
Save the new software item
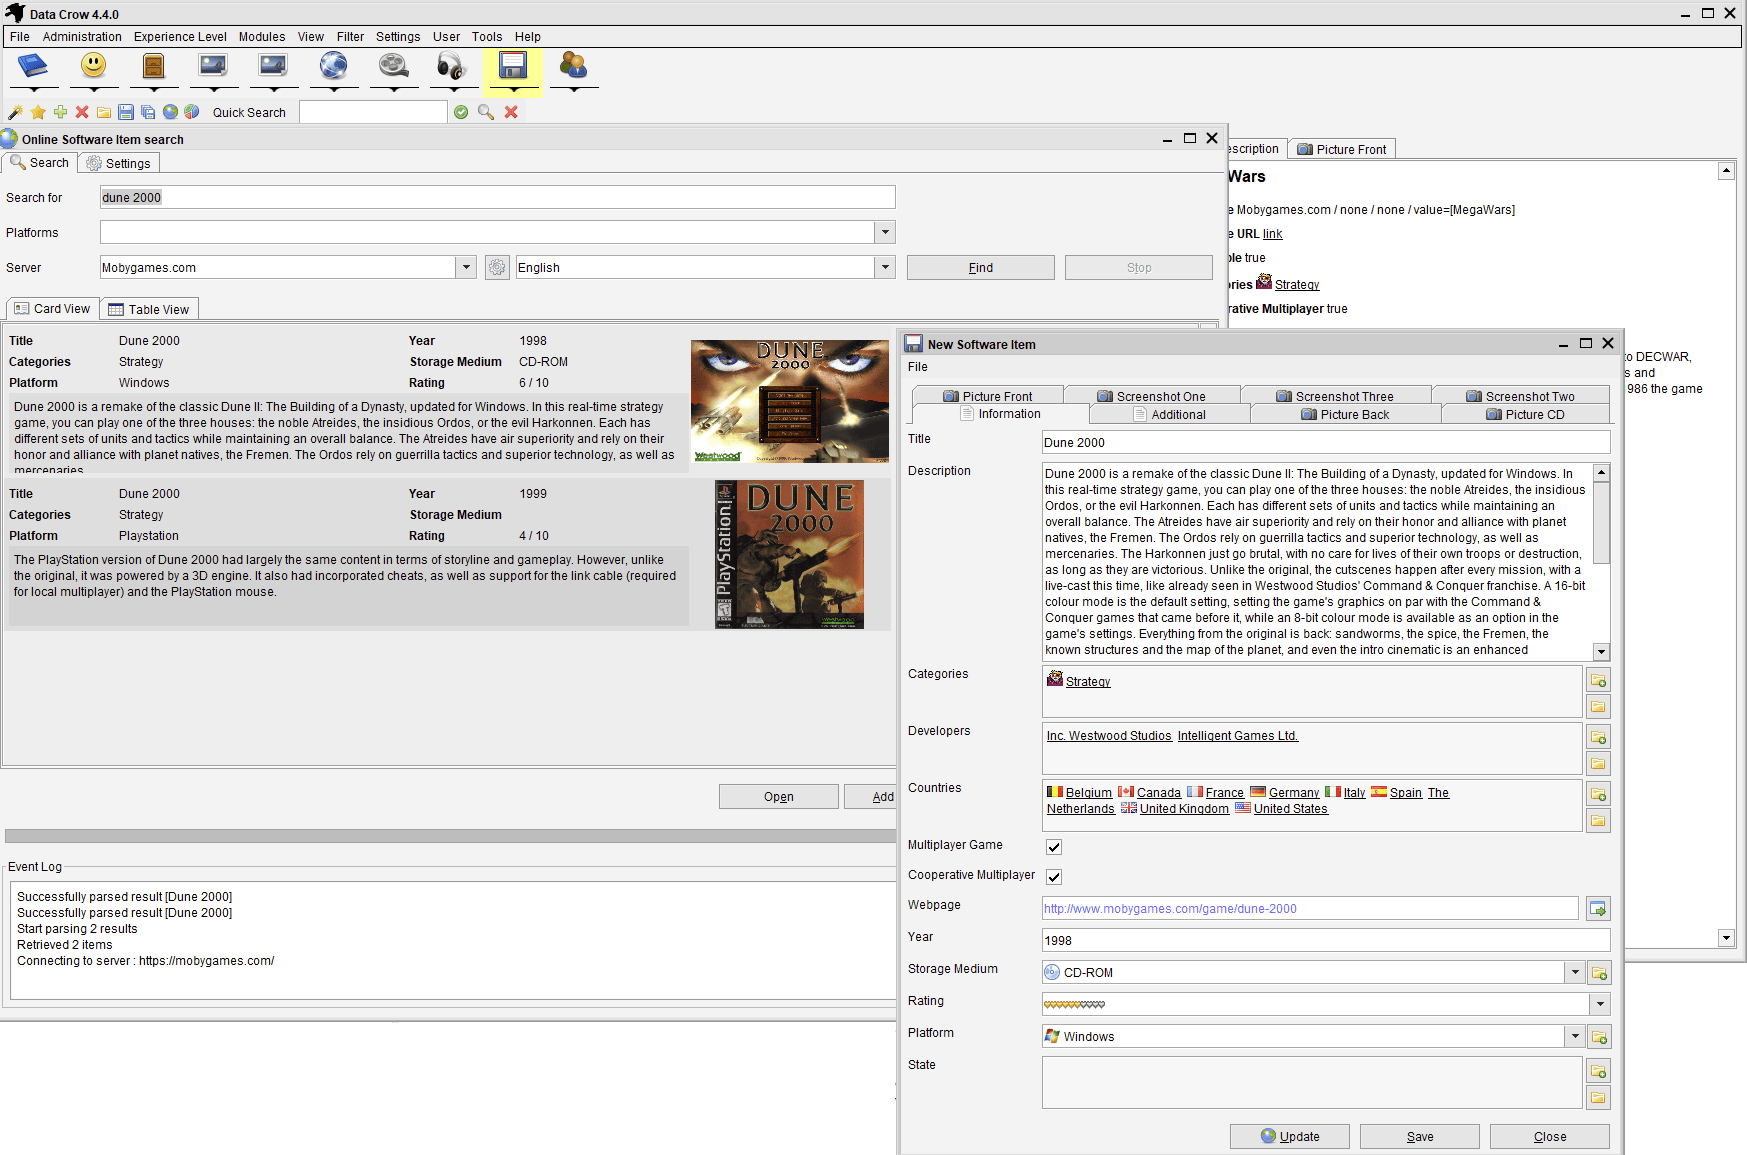point(1420,1137)
